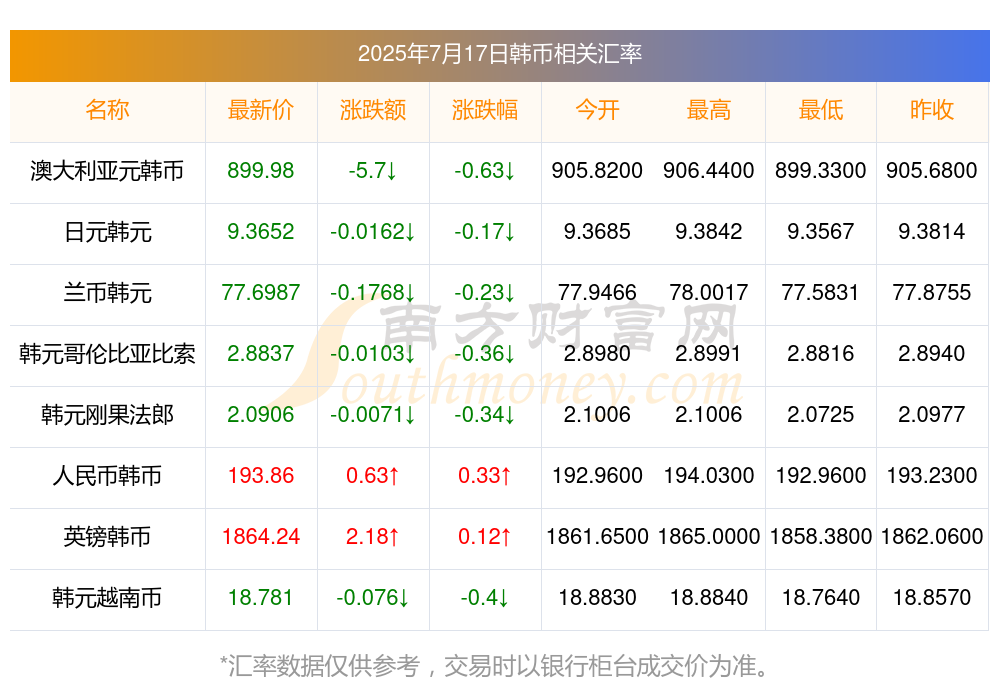
Task: Click change percent -0.4↓
Action: [485, 598]
